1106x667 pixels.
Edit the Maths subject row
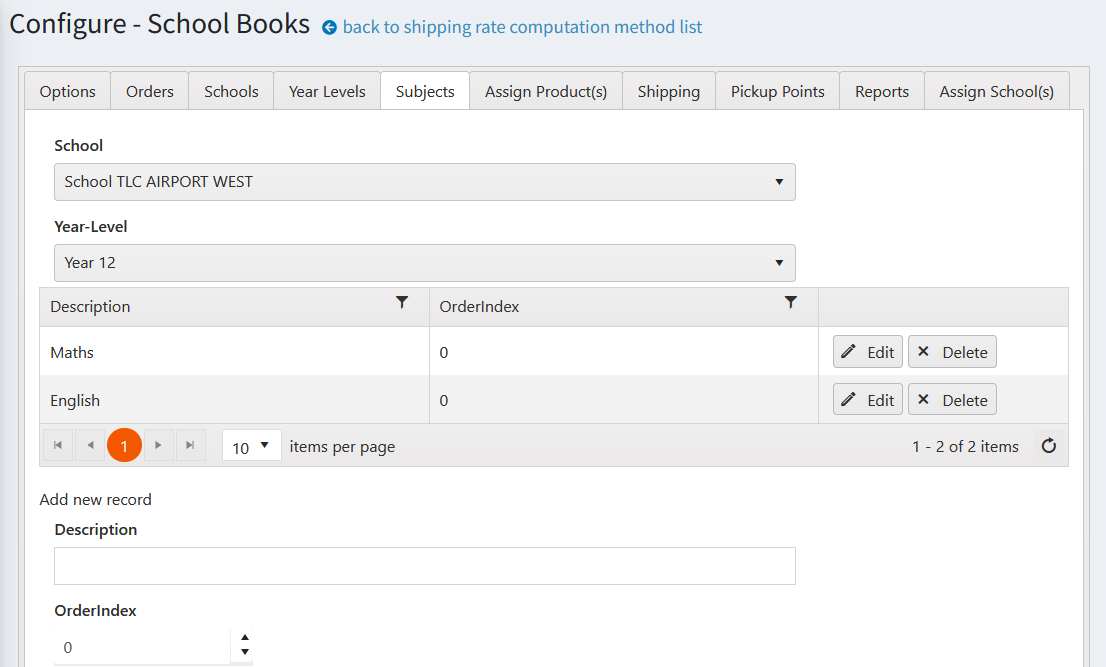867,352
